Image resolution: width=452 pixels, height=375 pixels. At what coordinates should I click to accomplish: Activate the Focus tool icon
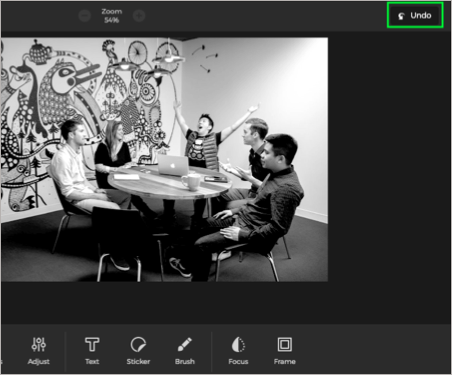click(x=238, y=344)
